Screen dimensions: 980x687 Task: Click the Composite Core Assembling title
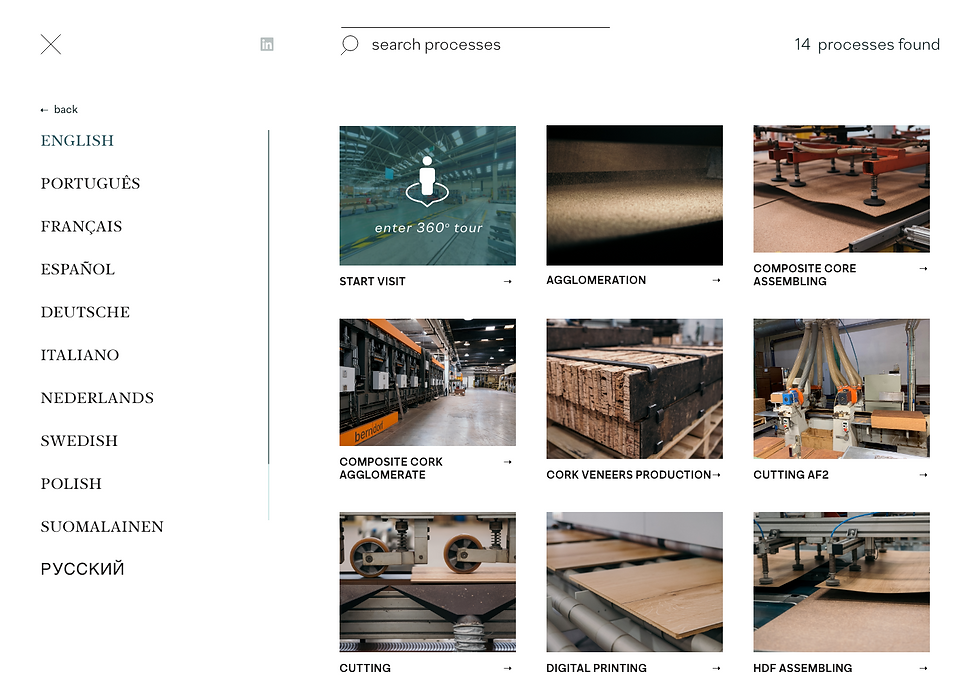point(804,274)
